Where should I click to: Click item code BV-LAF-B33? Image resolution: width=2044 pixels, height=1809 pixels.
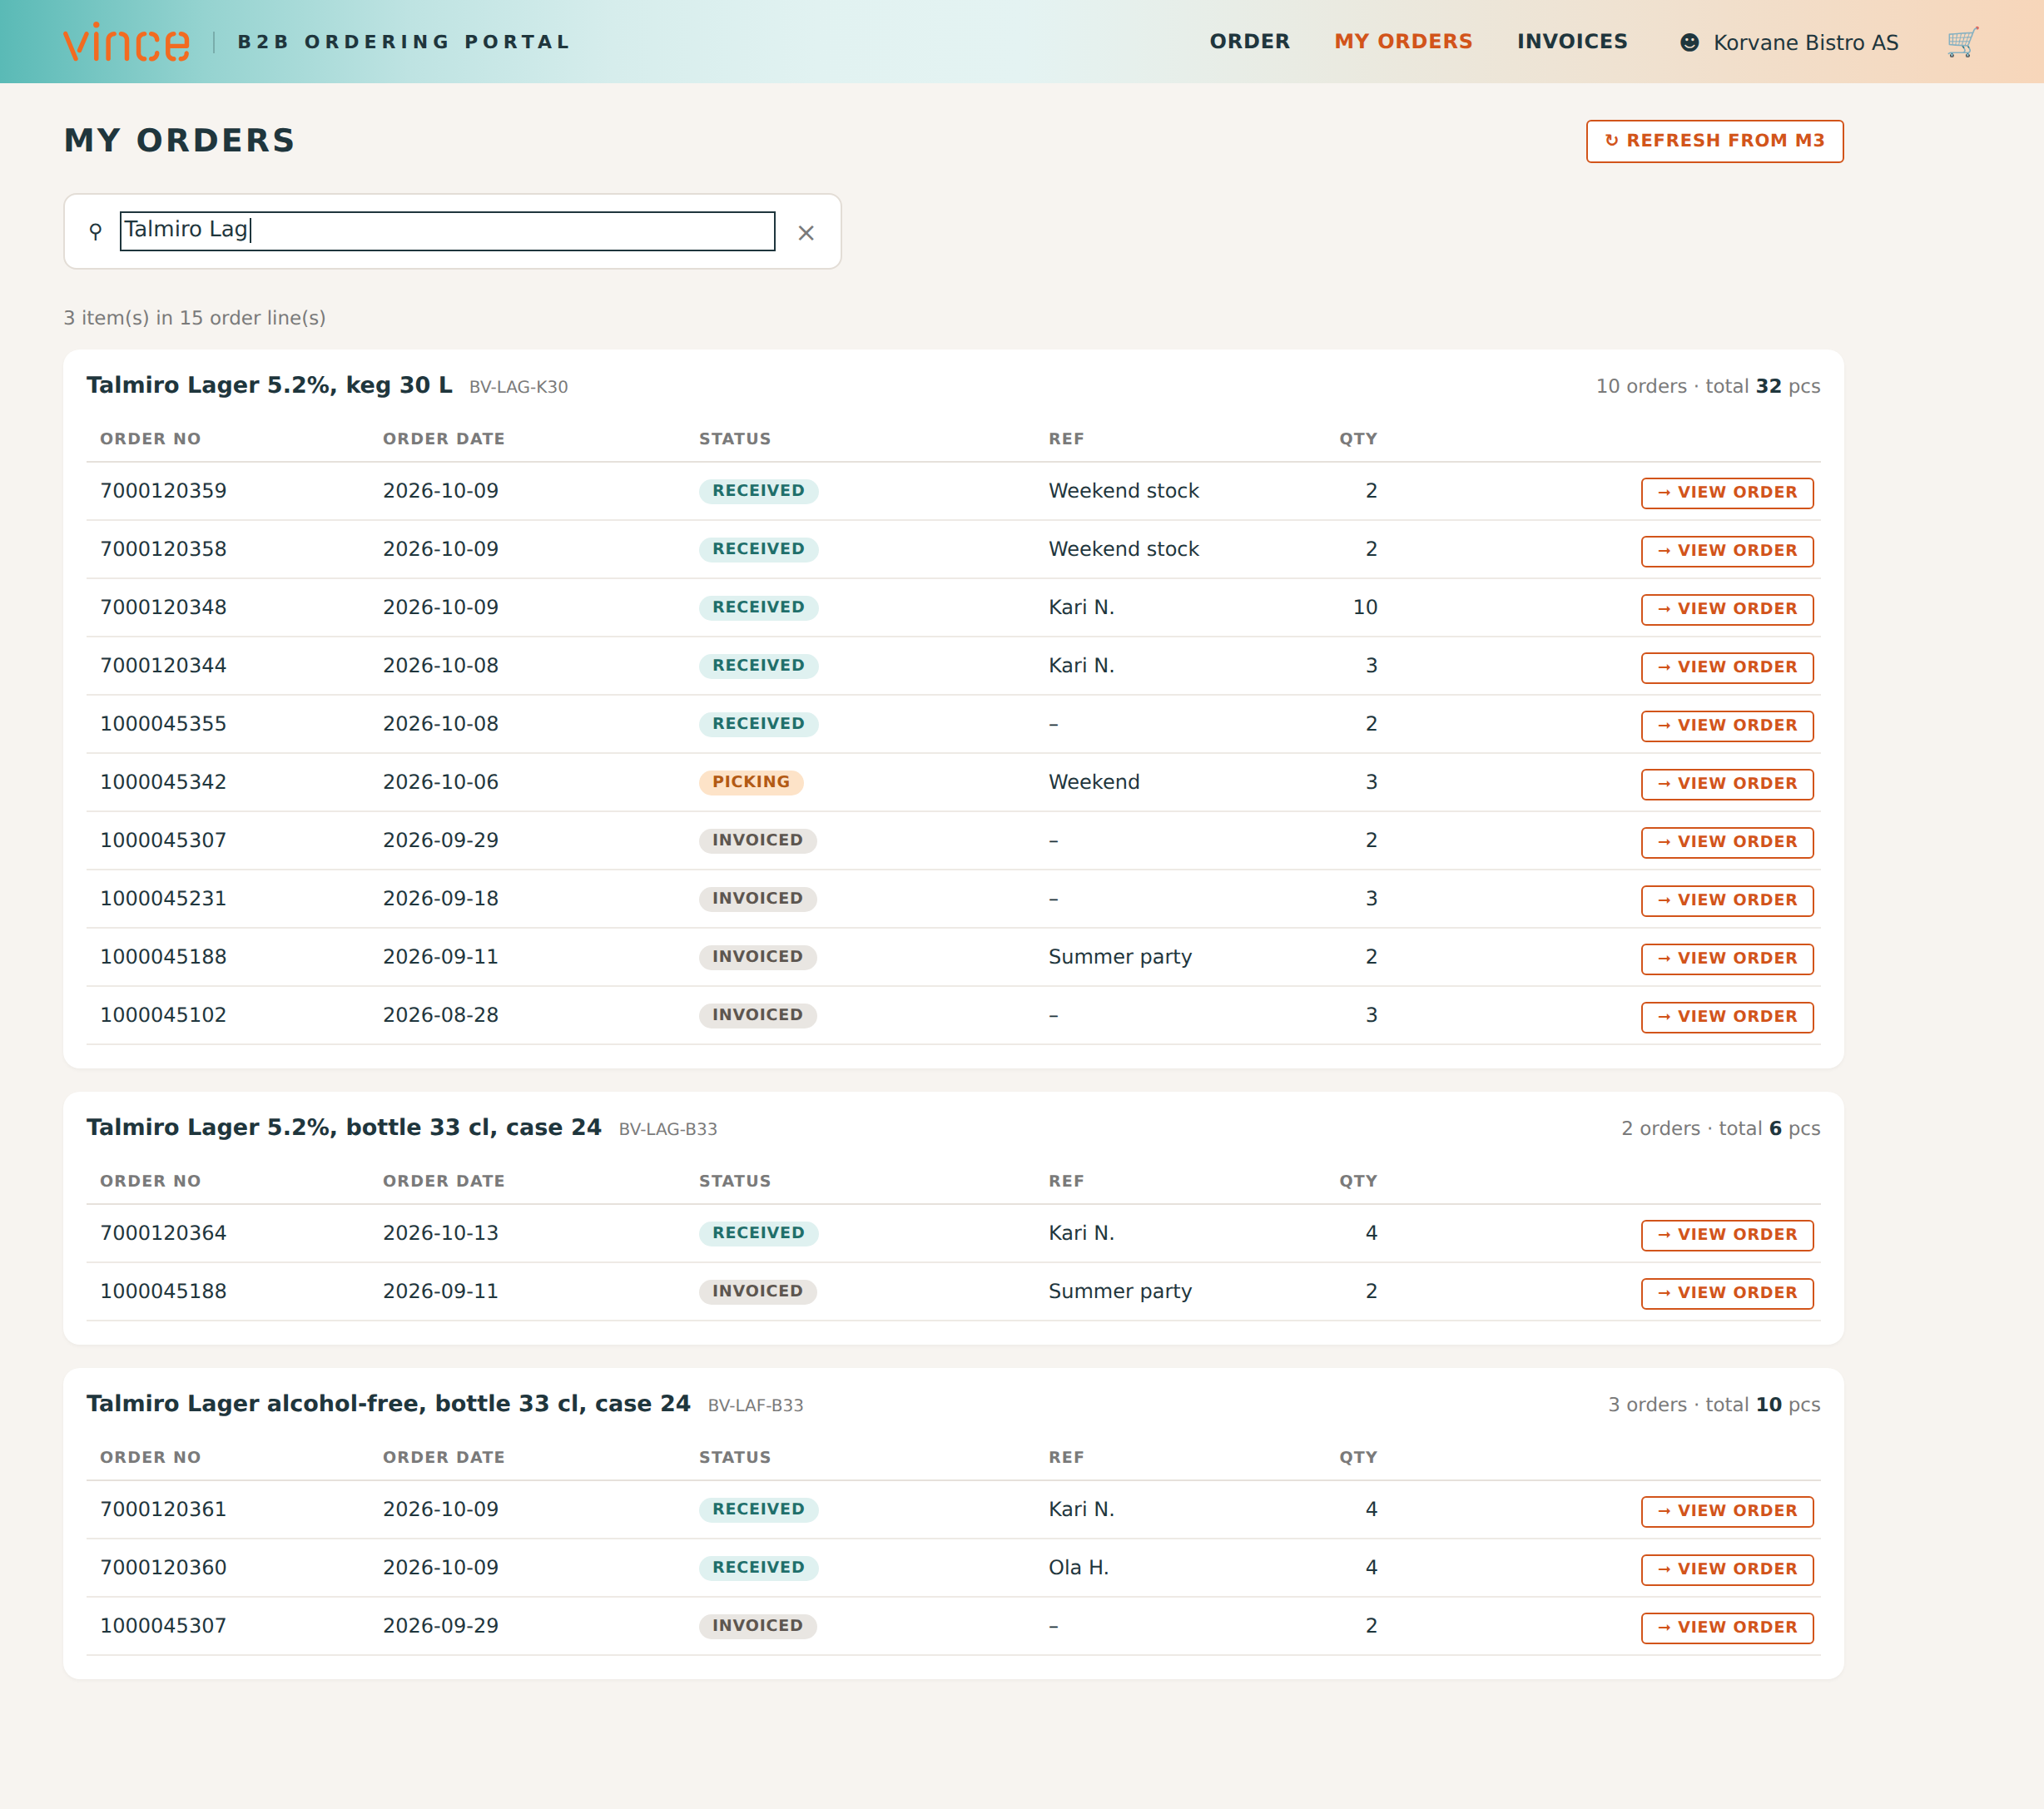click(755, 1405)
